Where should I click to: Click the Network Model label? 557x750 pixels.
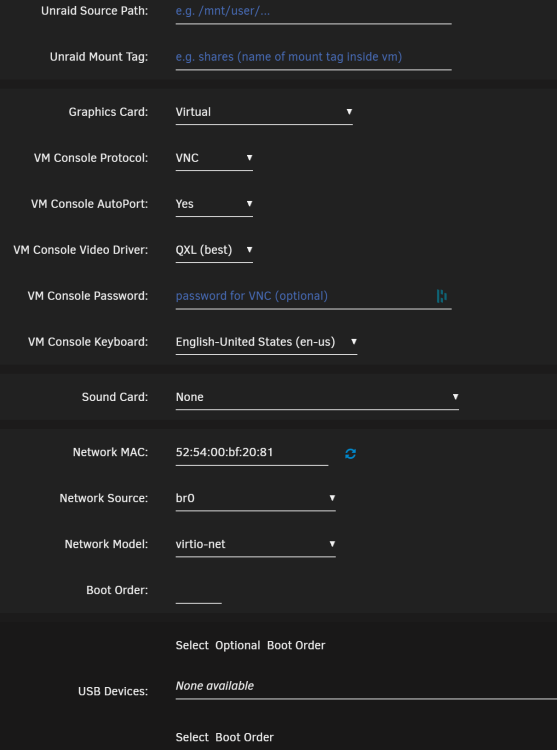pyautogui.click(x=106, y=544)
